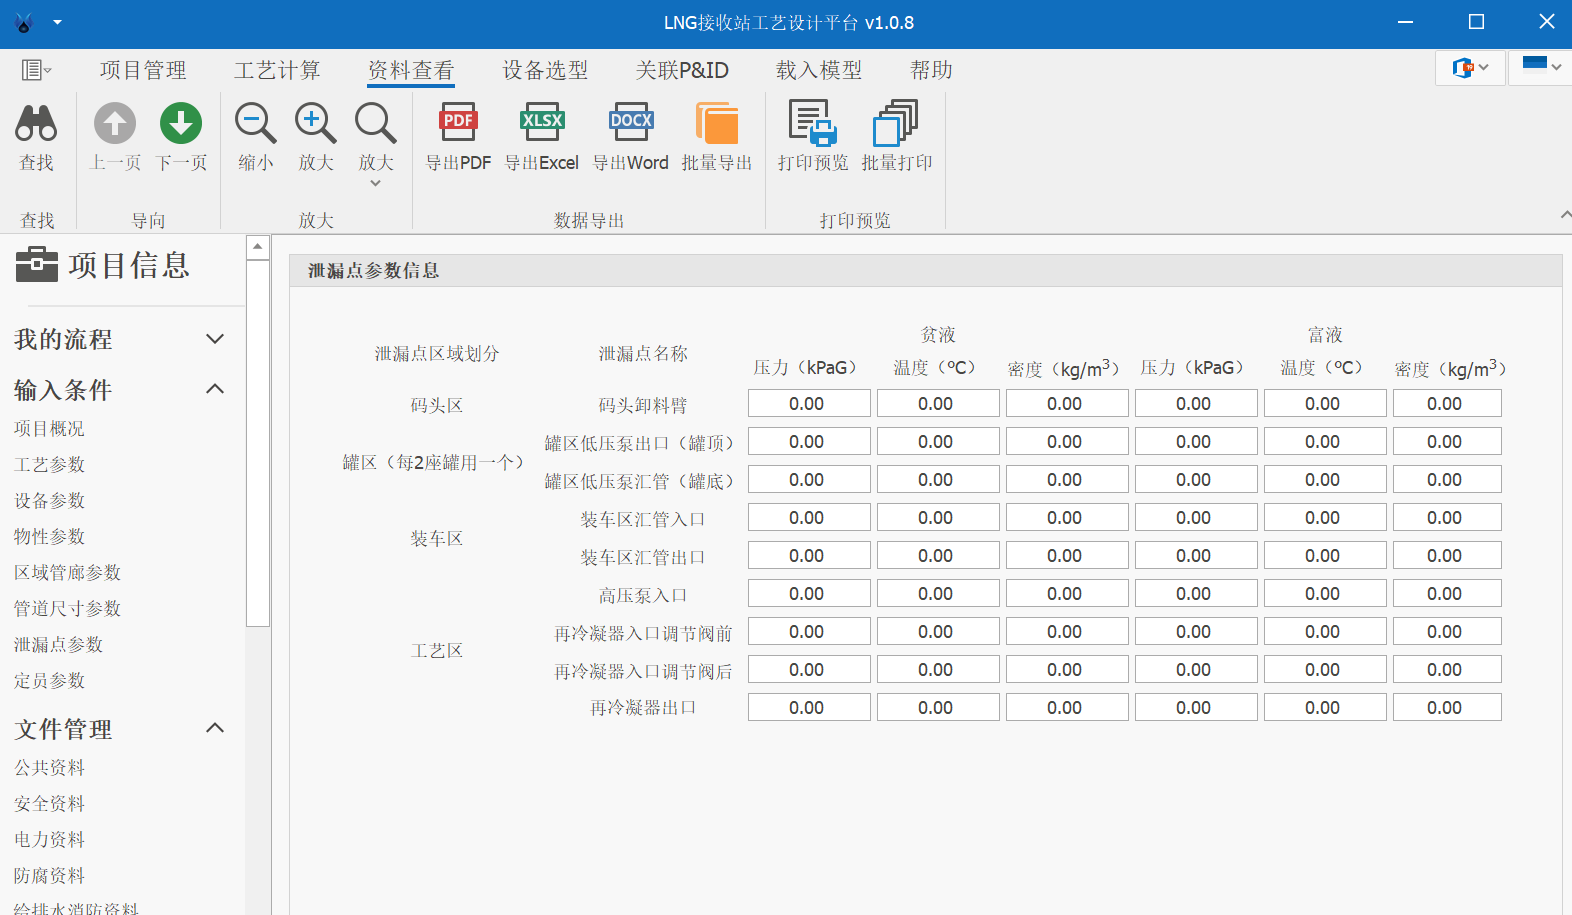Open the 设备选型 ribbon tab
This screenshot has width=1572, height=915.
pos(545,70)
